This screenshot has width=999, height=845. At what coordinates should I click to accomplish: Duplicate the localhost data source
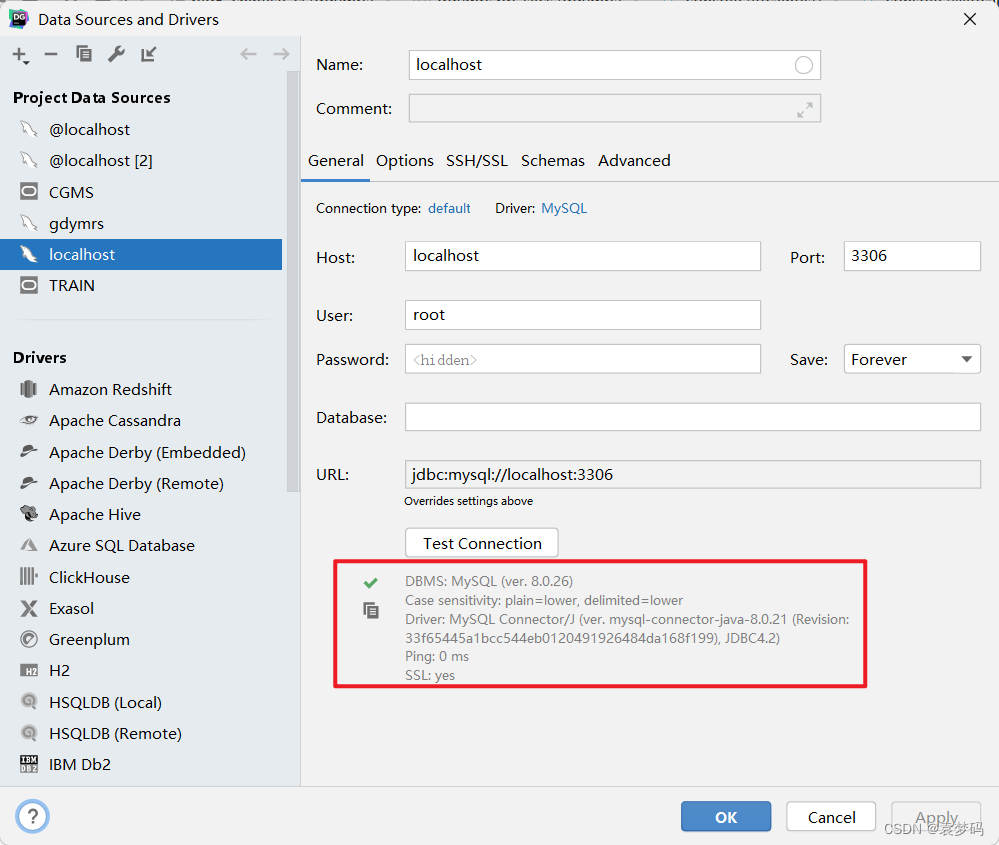click(84, 55)
